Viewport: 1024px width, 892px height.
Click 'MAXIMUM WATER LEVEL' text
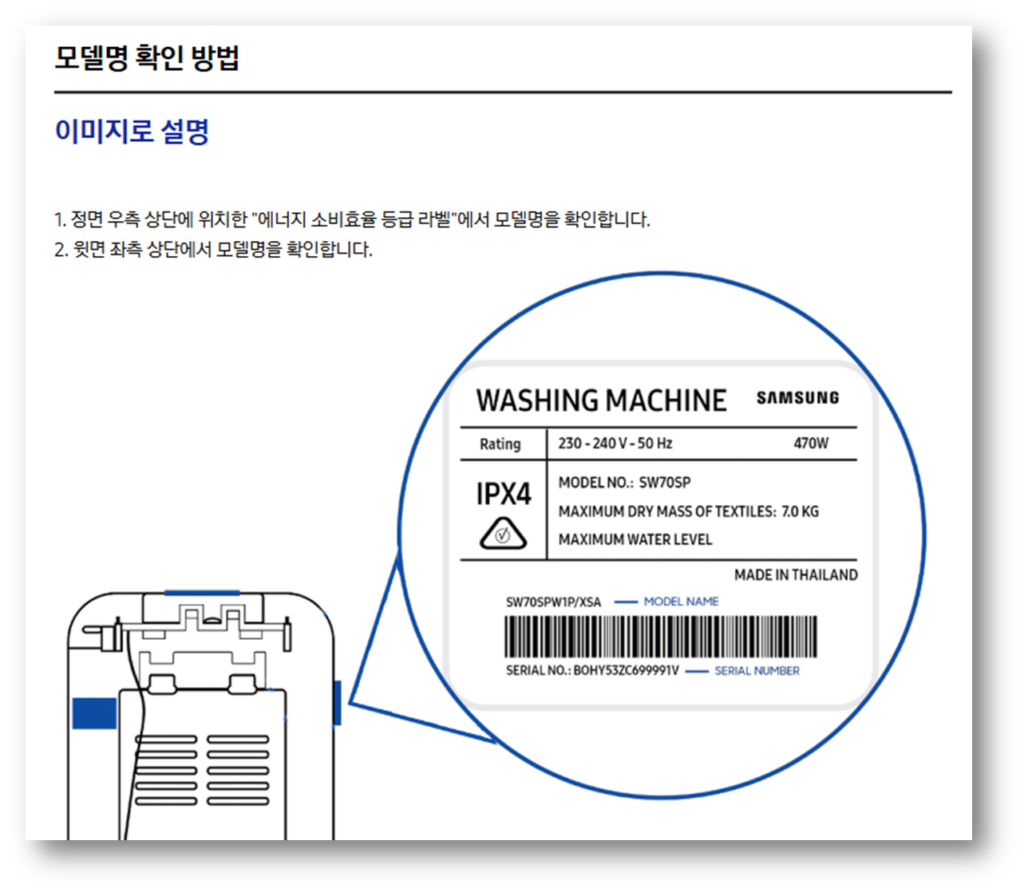[635, 539]
